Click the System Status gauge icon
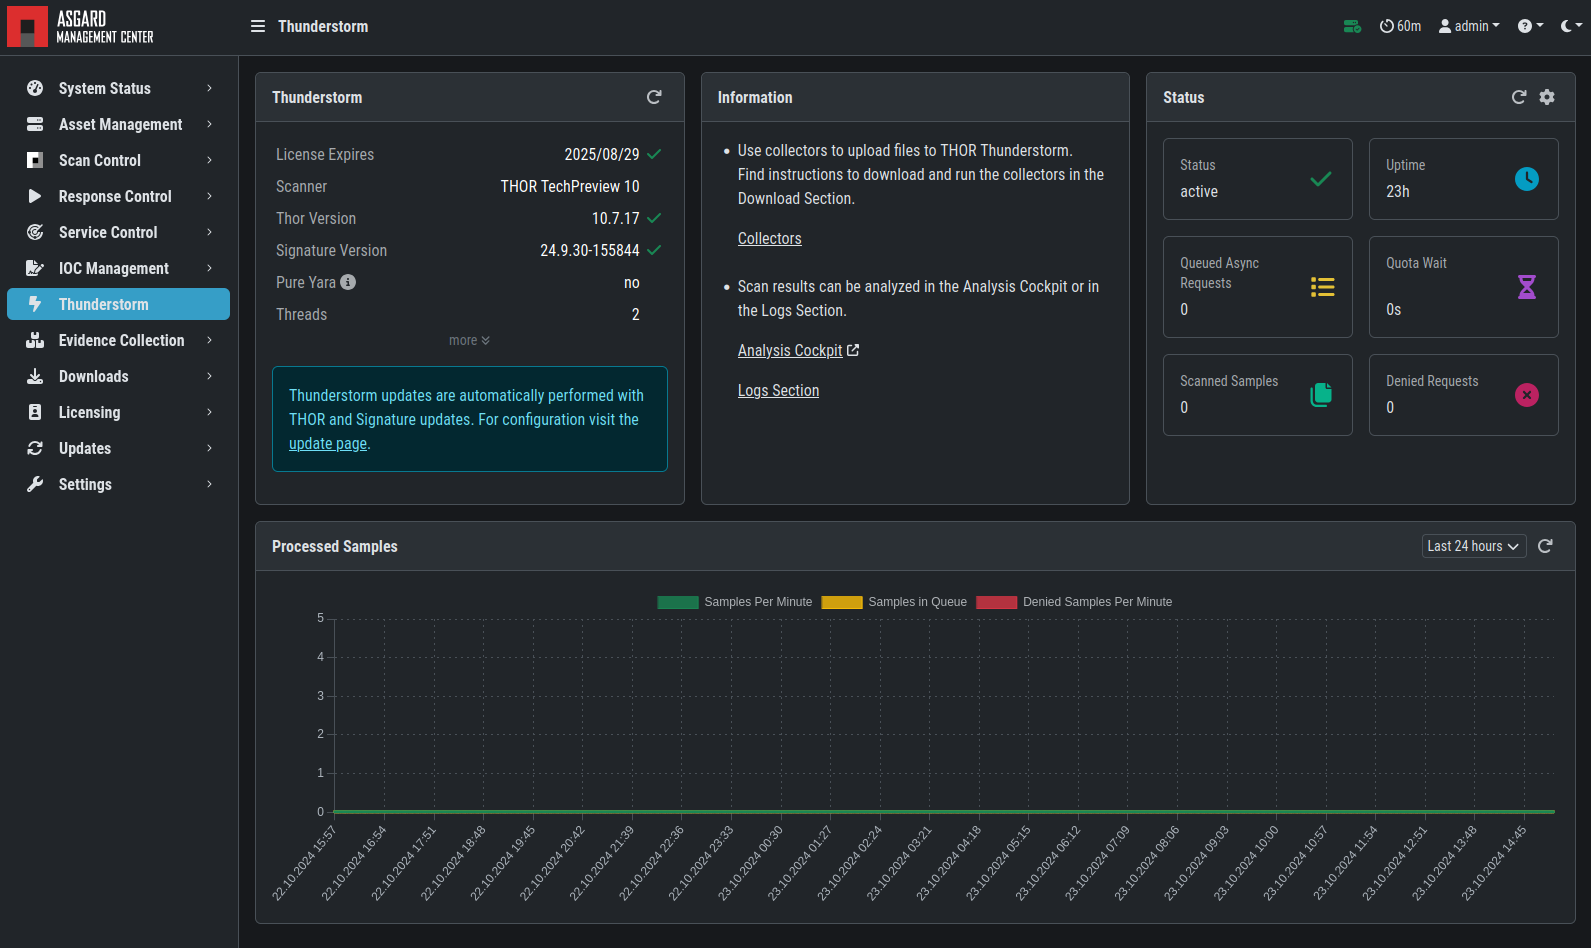The width and height of the screenshot is (1591, 948). point(35,88)
